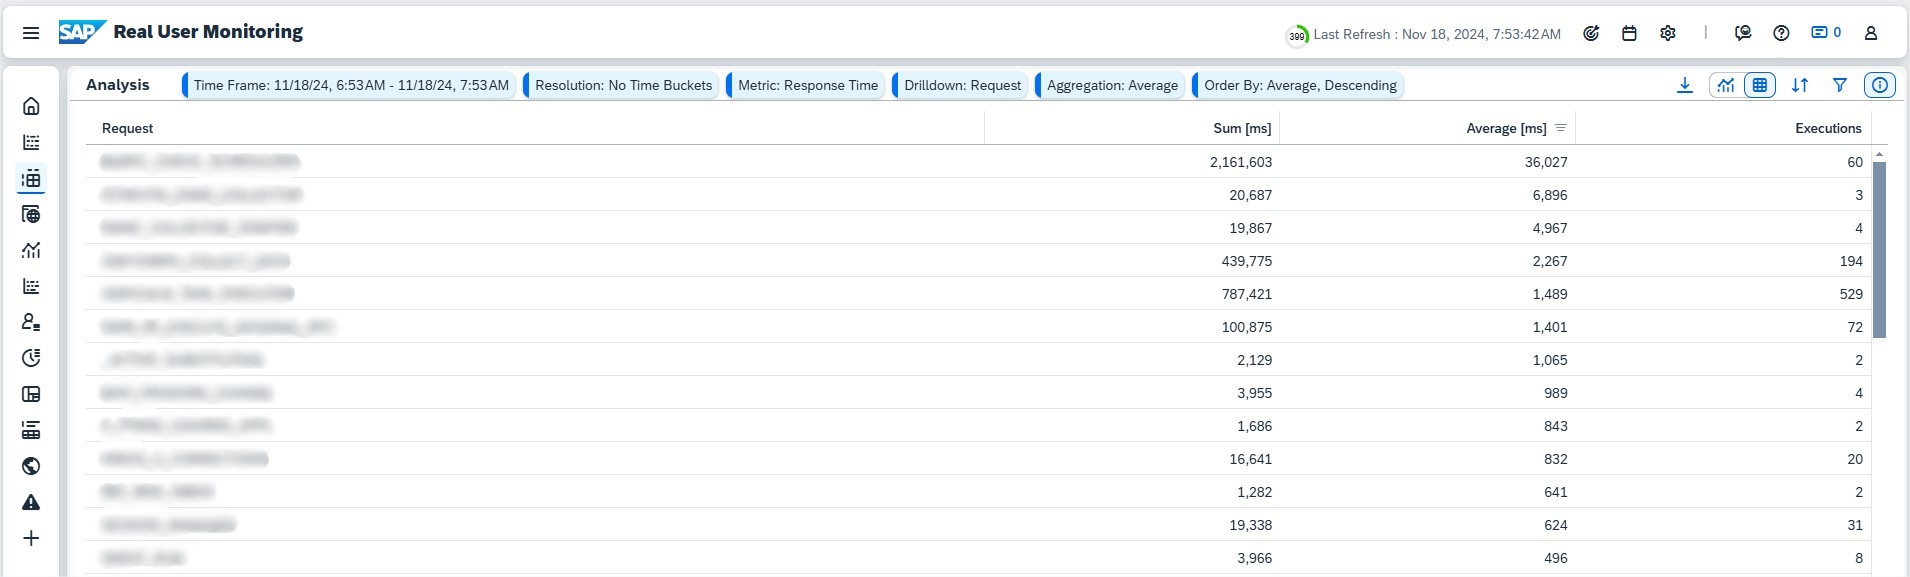Image resolution: width=1910 pixels, height=577 pixels.
Task: Click the plus icon at sidebar bottom
Action: 31,539
